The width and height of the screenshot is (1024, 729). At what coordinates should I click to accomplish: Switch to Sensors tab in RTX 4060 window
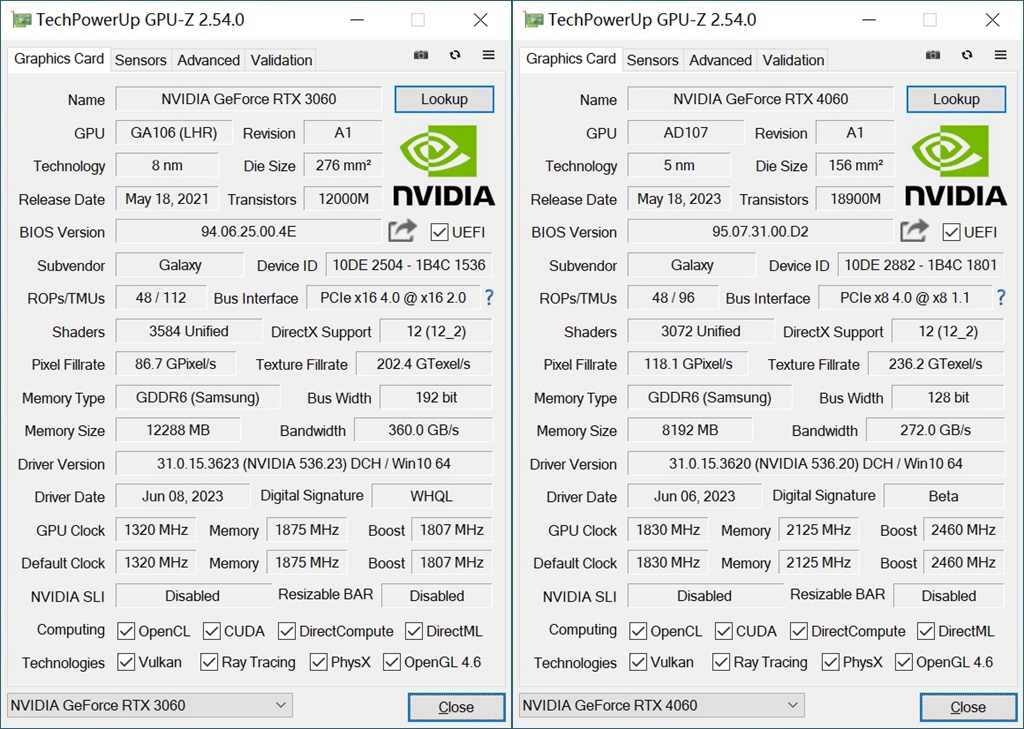pos(652,60)
